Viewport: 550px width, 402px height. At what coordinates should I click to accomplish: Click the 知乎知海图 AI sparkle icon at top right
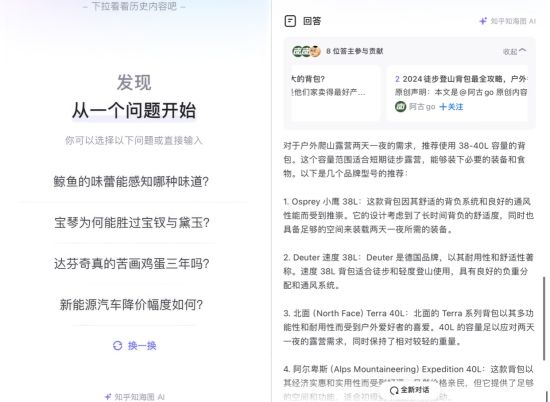click(x=483, y=21)
